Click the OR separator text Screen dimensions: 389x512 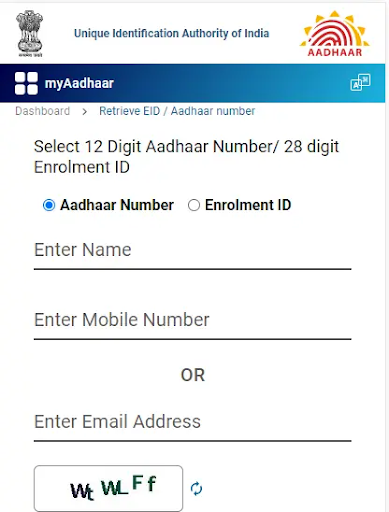point(193,375)
